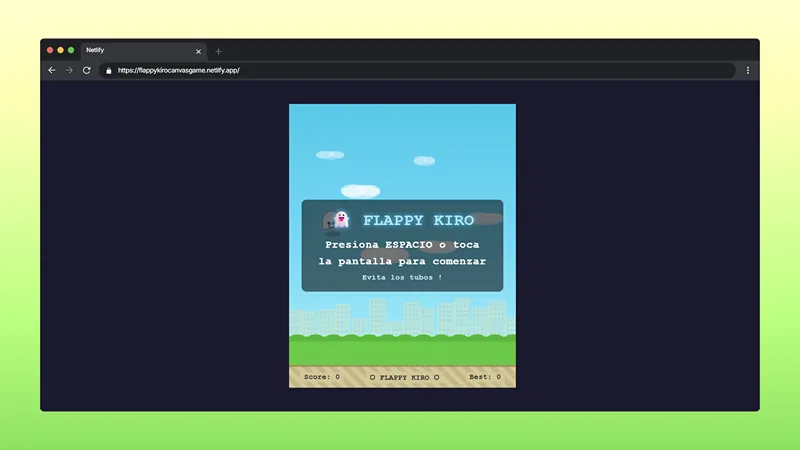The height and width of the screenshot is (450, 800).
Task: Click 'la pantalla para comenzar' text
Action: (402, 261)
